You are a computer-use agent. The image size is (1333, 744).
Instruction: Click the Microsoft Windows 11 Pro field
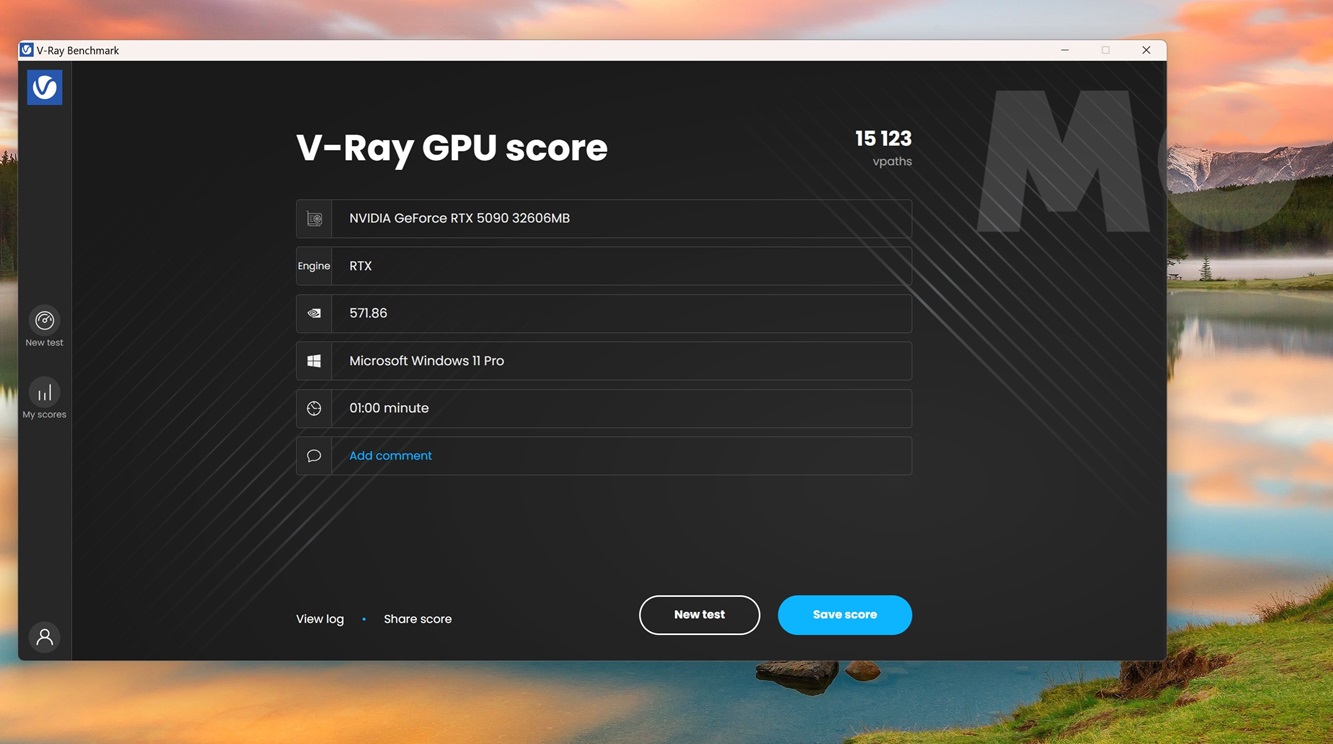[x=620, y=361]
